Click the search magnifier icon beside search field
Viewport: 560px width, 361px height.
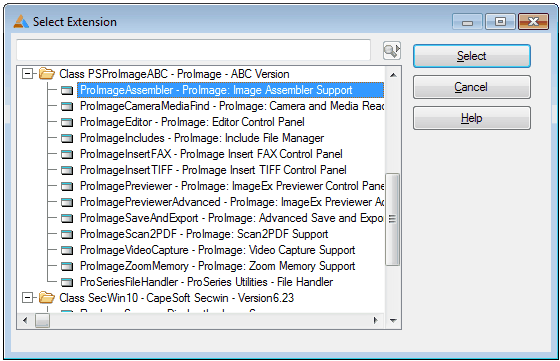coord(392,51)
